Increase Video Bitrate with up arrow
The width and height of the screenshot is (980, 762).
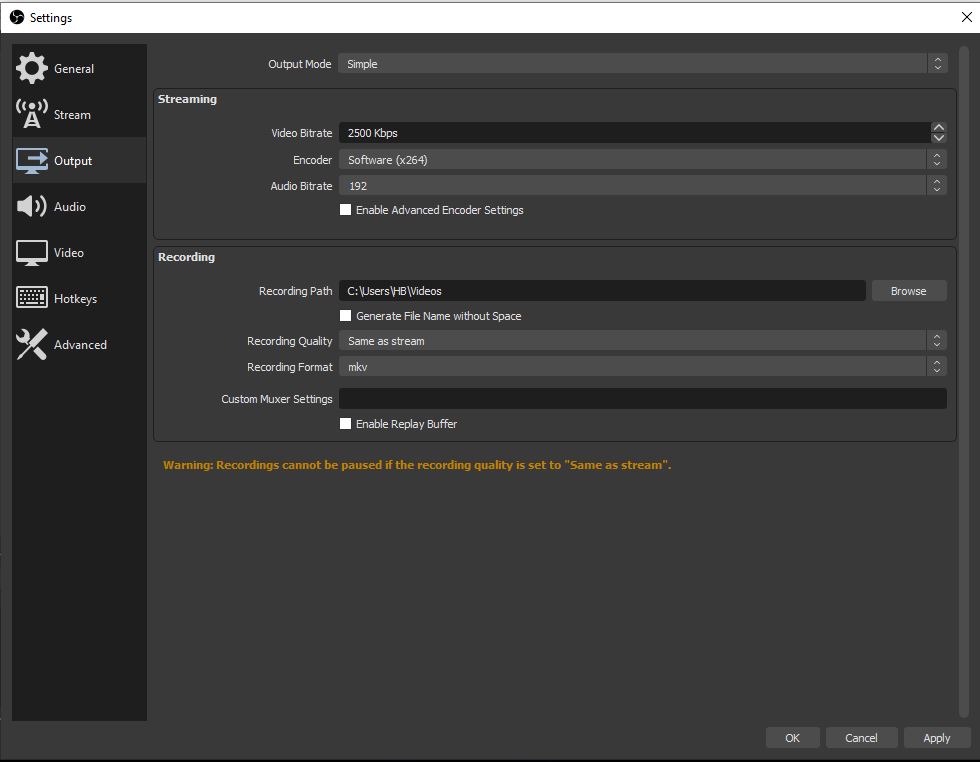click(x=938, y=128)
